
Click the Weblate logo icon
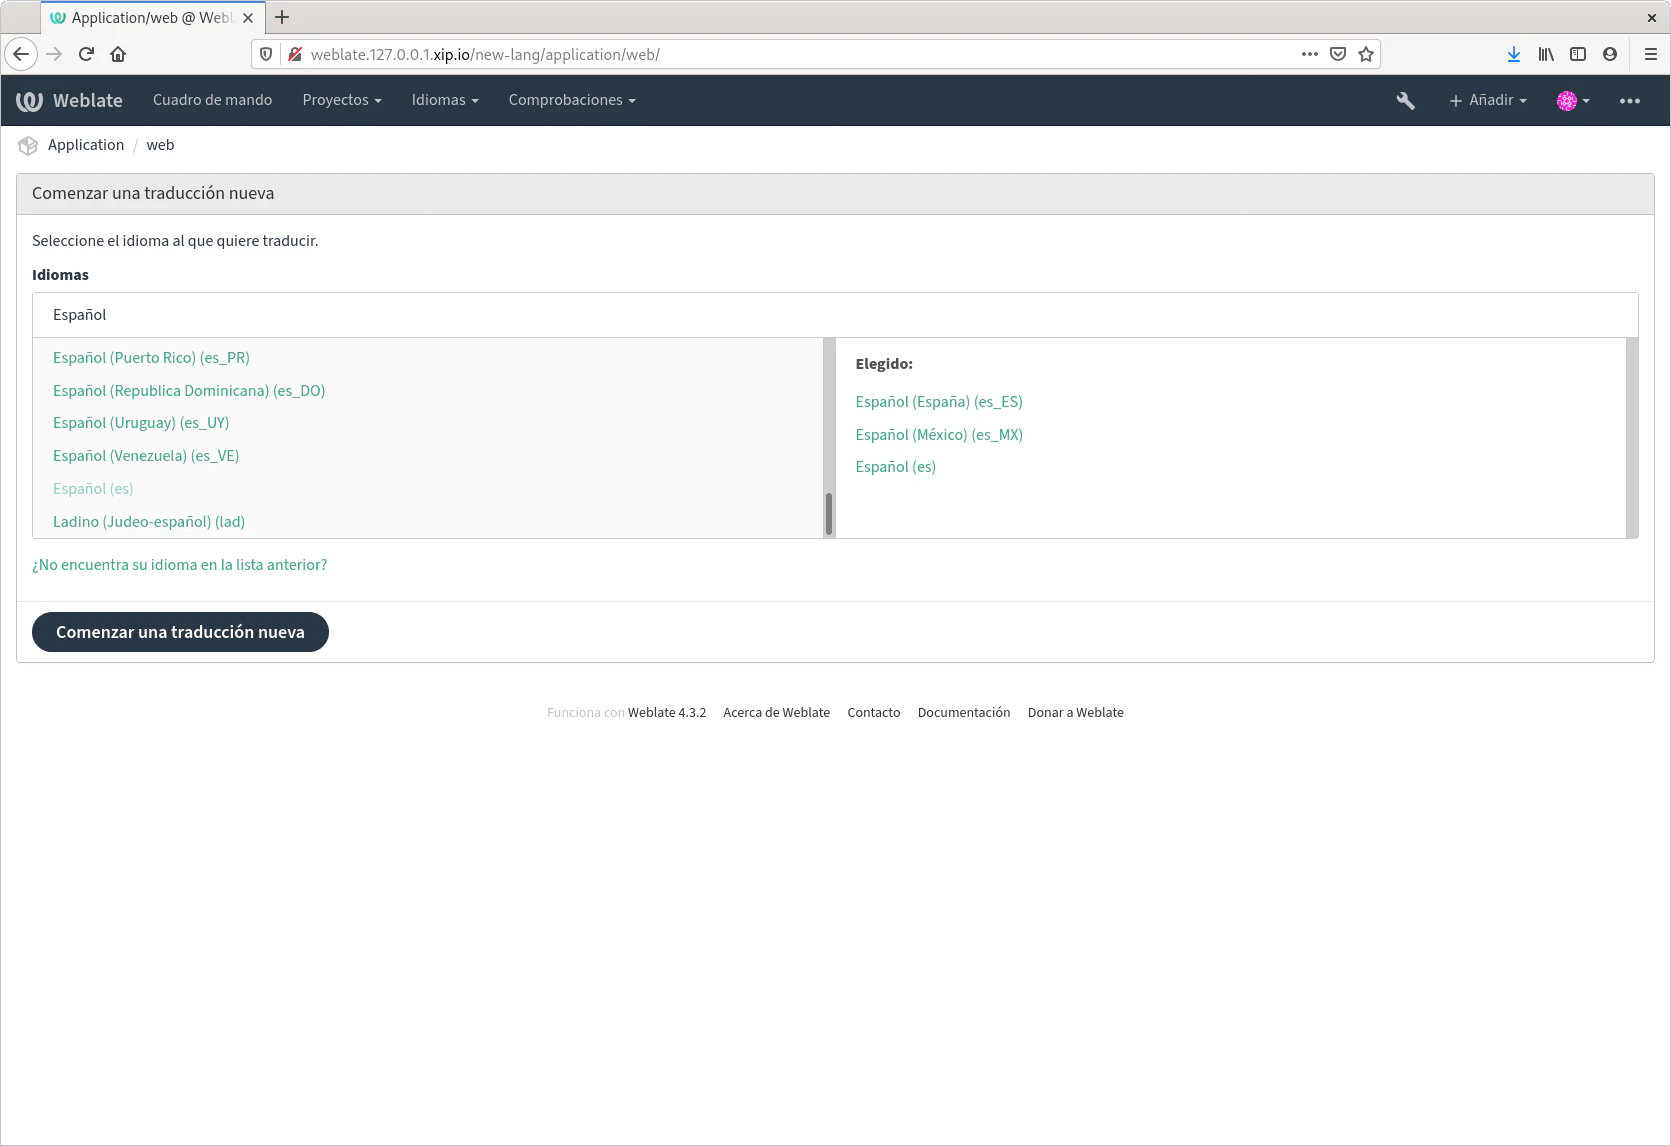30,101
